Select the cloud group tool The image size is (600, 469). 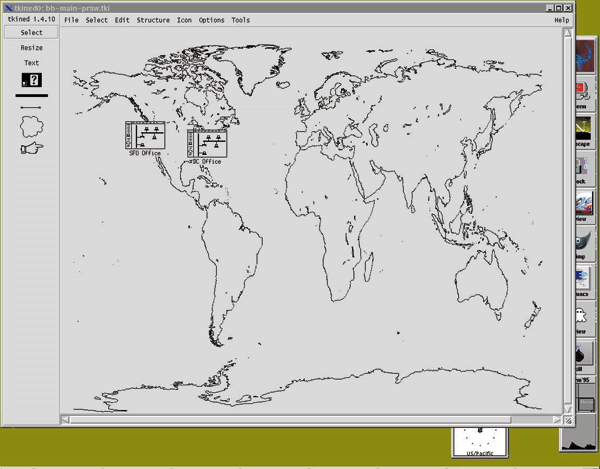pos(31,127)
